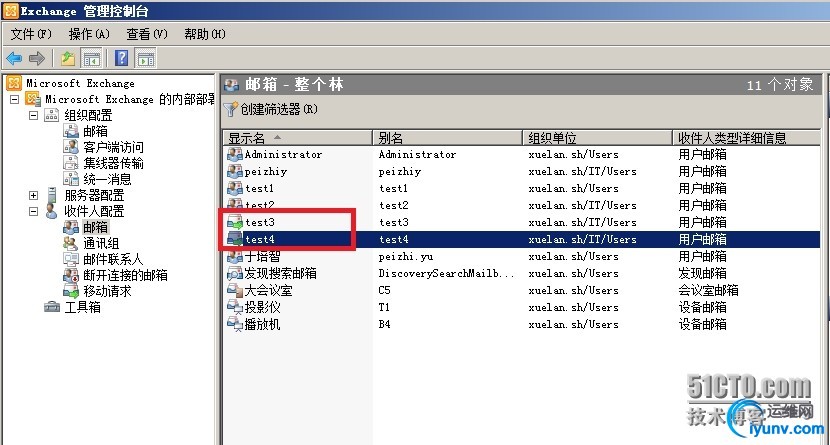Open the 文件(F) menu
Viewport: 830px width, 445px height.
(31, 34)
